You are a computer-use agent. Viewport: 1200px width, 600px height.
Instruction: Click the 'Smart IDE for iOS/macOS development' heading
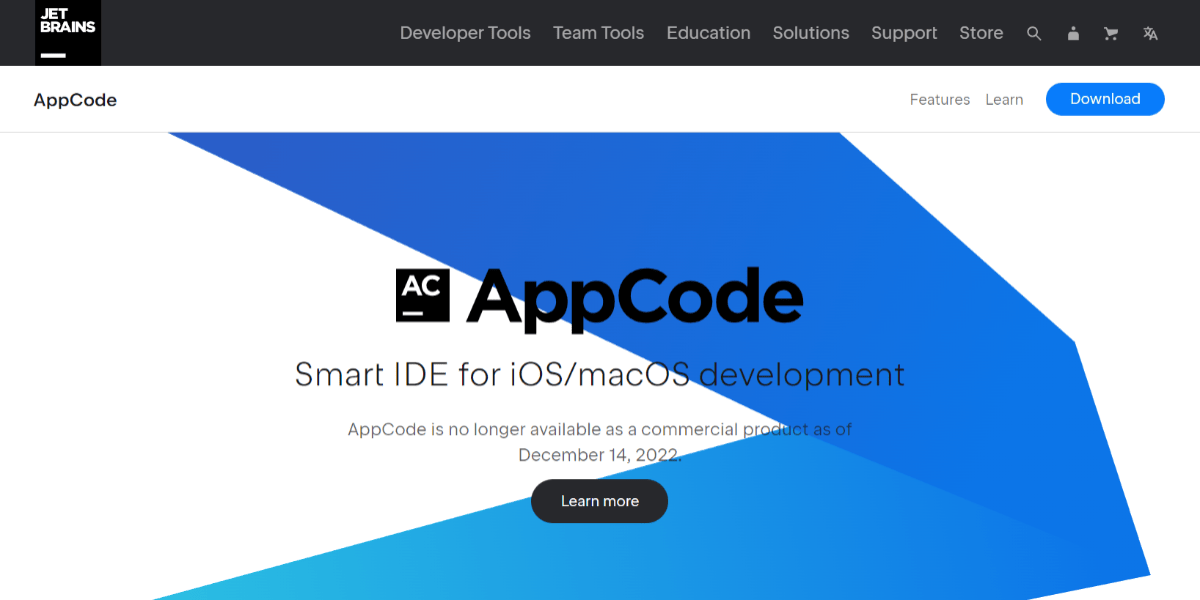tap(599, 375)
